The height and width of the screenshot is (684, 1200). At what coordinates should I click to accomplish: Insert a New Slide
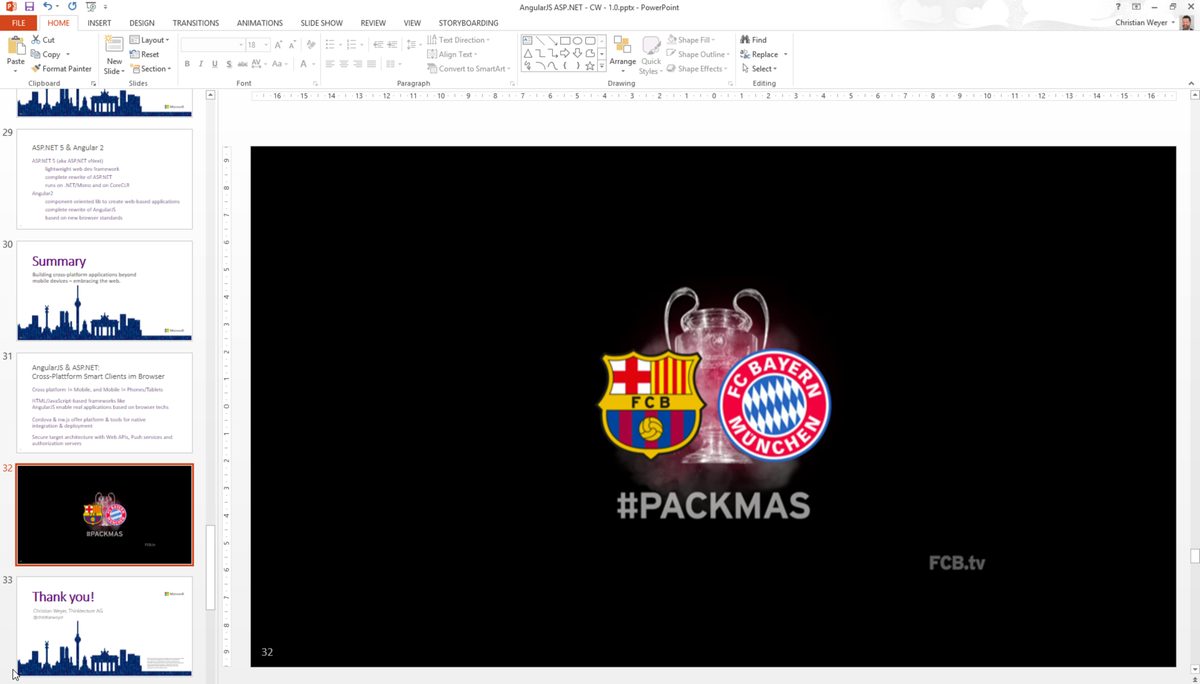tap(114, 55)
